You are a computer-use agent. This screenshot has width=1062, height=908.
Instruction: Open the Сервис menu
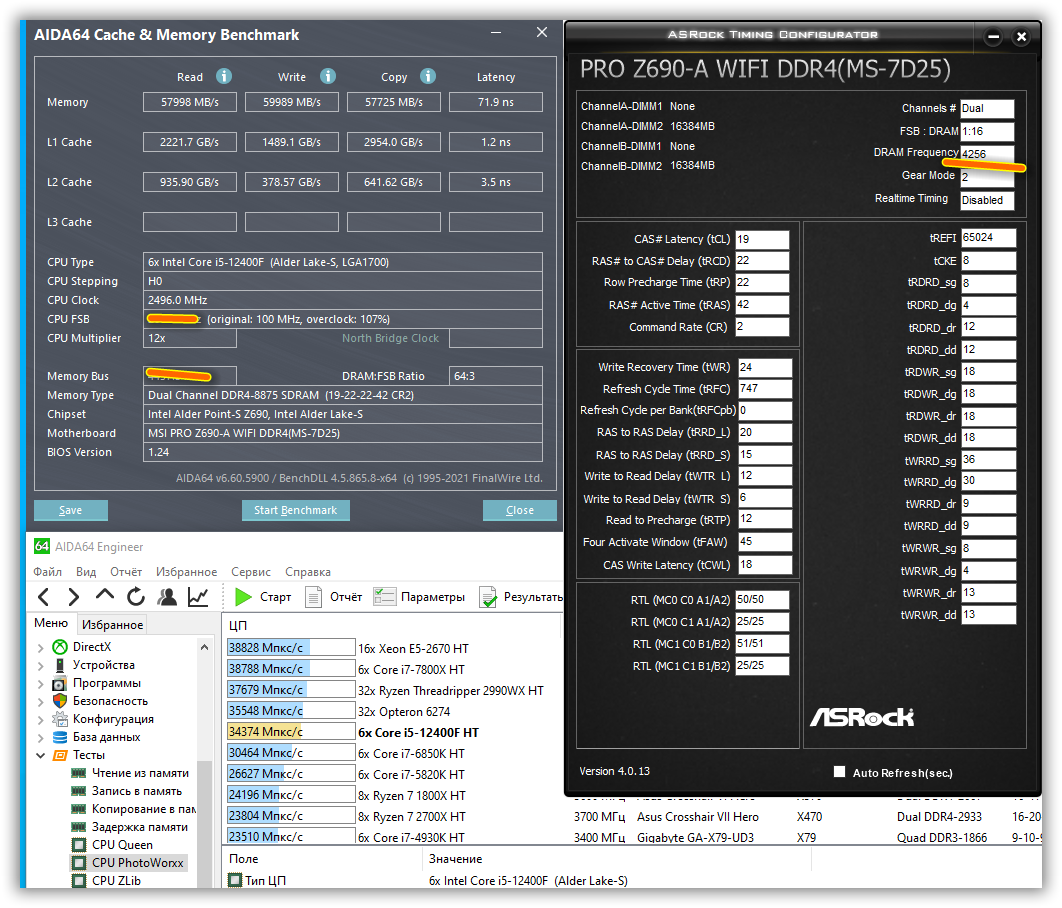tap(251, 571)
